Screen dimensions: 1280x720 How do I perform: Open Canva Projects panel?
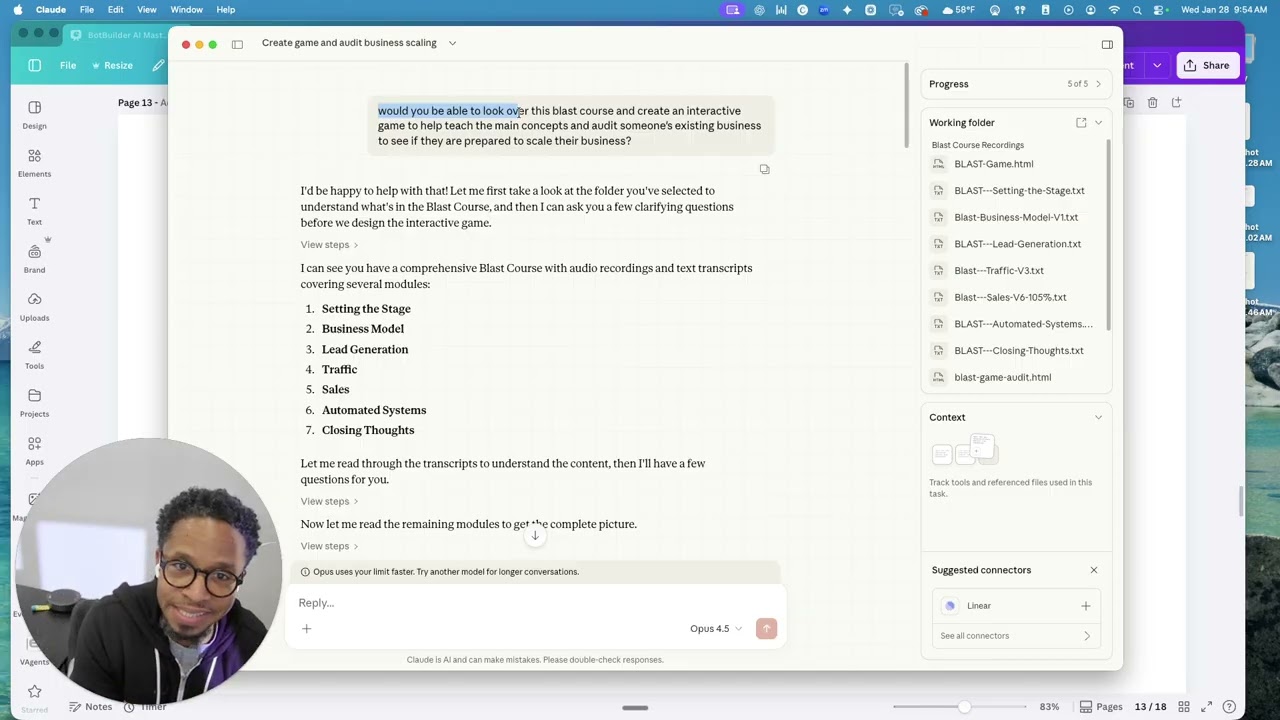pyautogui.click(x=34, y=402)
